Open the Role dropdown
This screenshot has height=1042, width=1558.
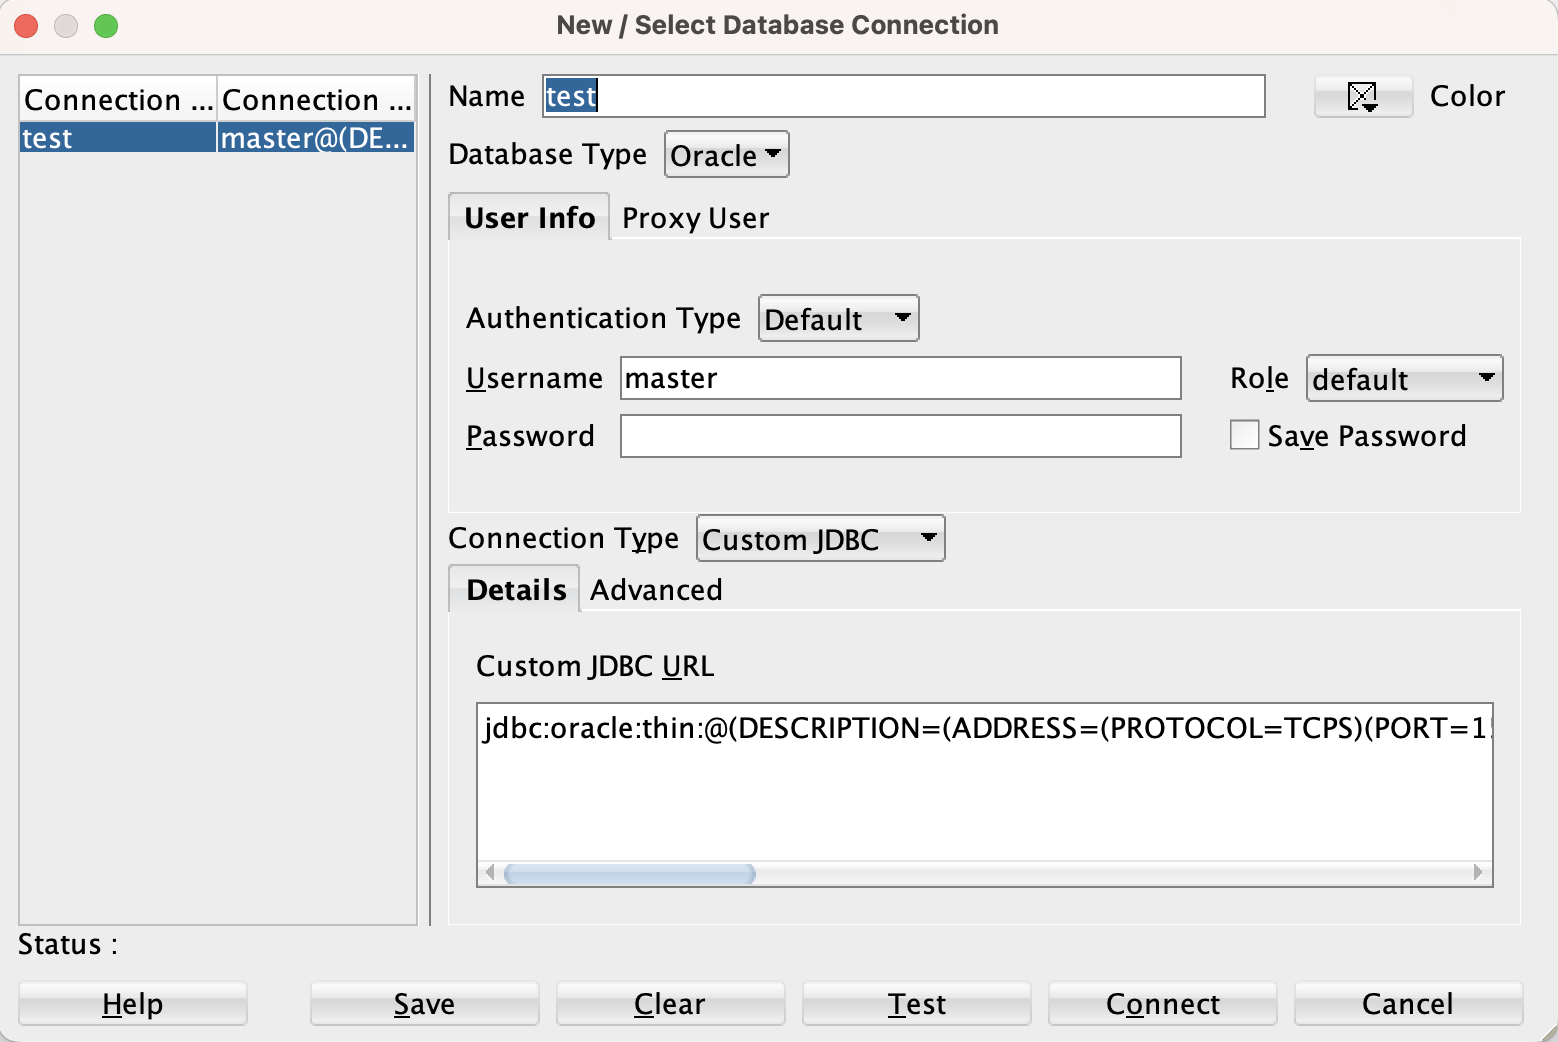point(1403,379)
